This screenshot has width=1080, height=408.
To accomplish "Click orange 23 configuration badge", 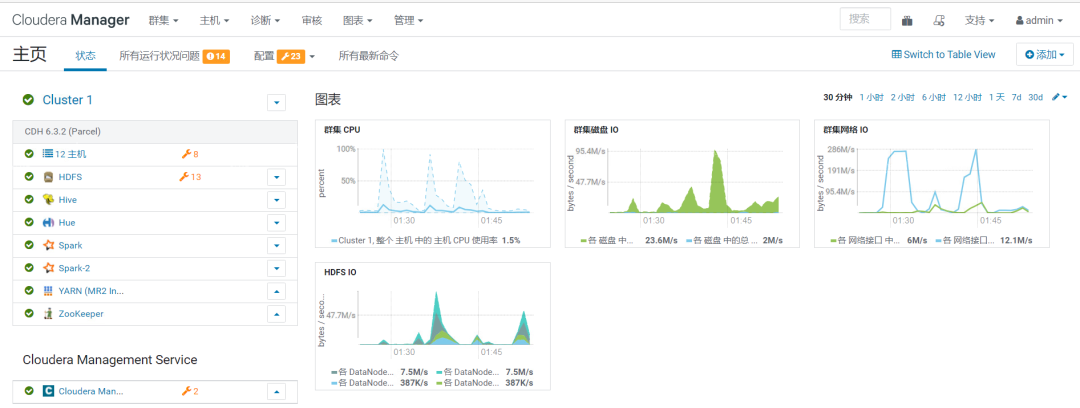I will click(291, 56).
